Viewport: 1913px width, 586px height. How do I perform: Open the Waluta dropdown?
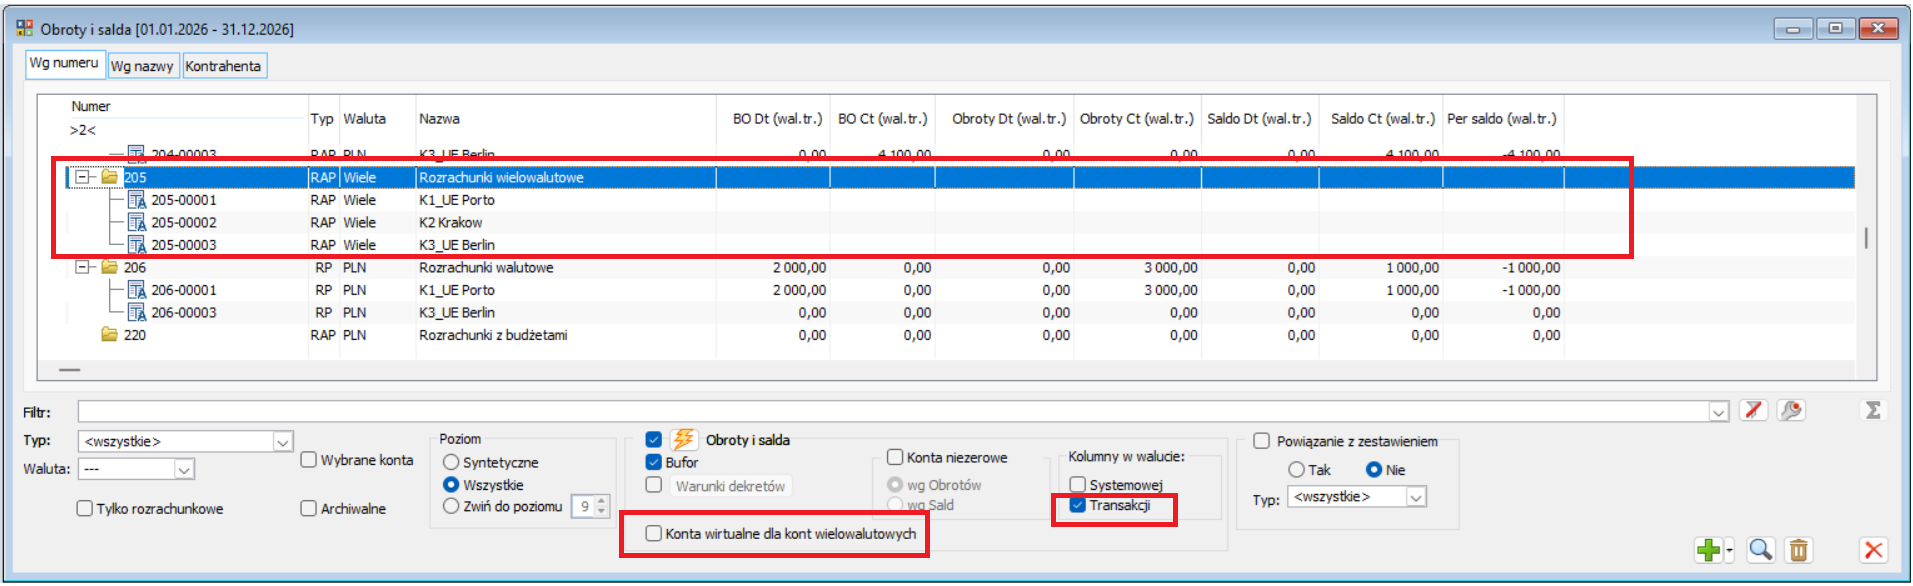pyautogui.click(x=184, y=469)
